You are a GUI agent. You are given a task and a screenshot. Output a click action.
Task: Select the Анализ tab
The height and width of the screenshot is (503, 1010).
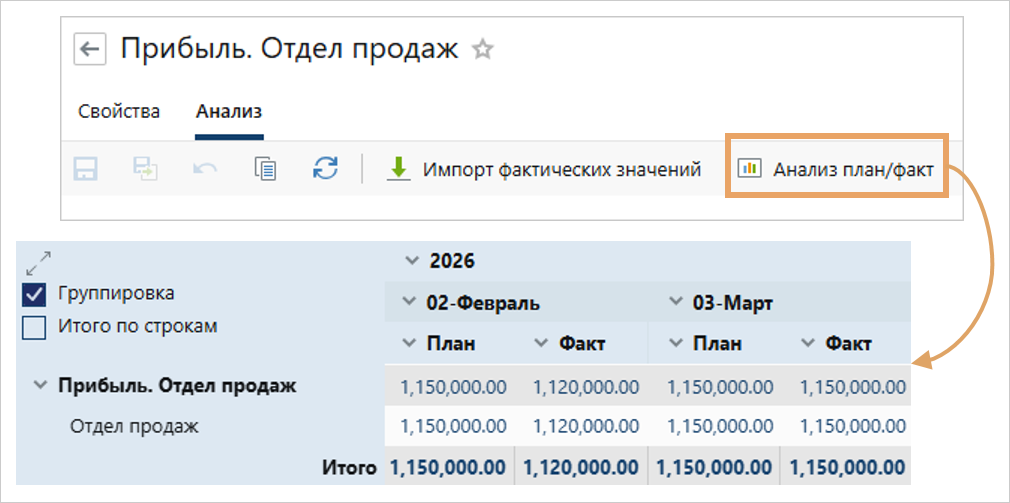(229, 111)
